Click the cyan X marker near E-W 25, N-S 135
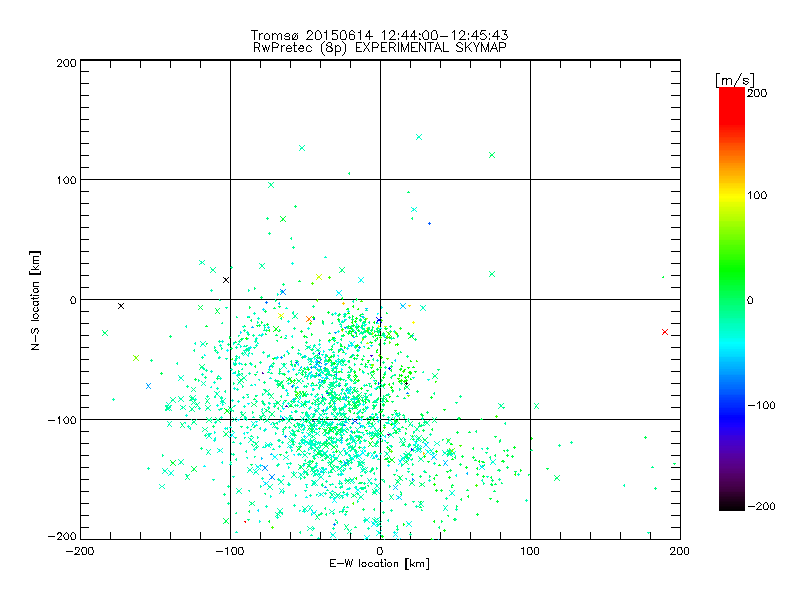Viewport: 800px width, 600px height. coord(419,137)
